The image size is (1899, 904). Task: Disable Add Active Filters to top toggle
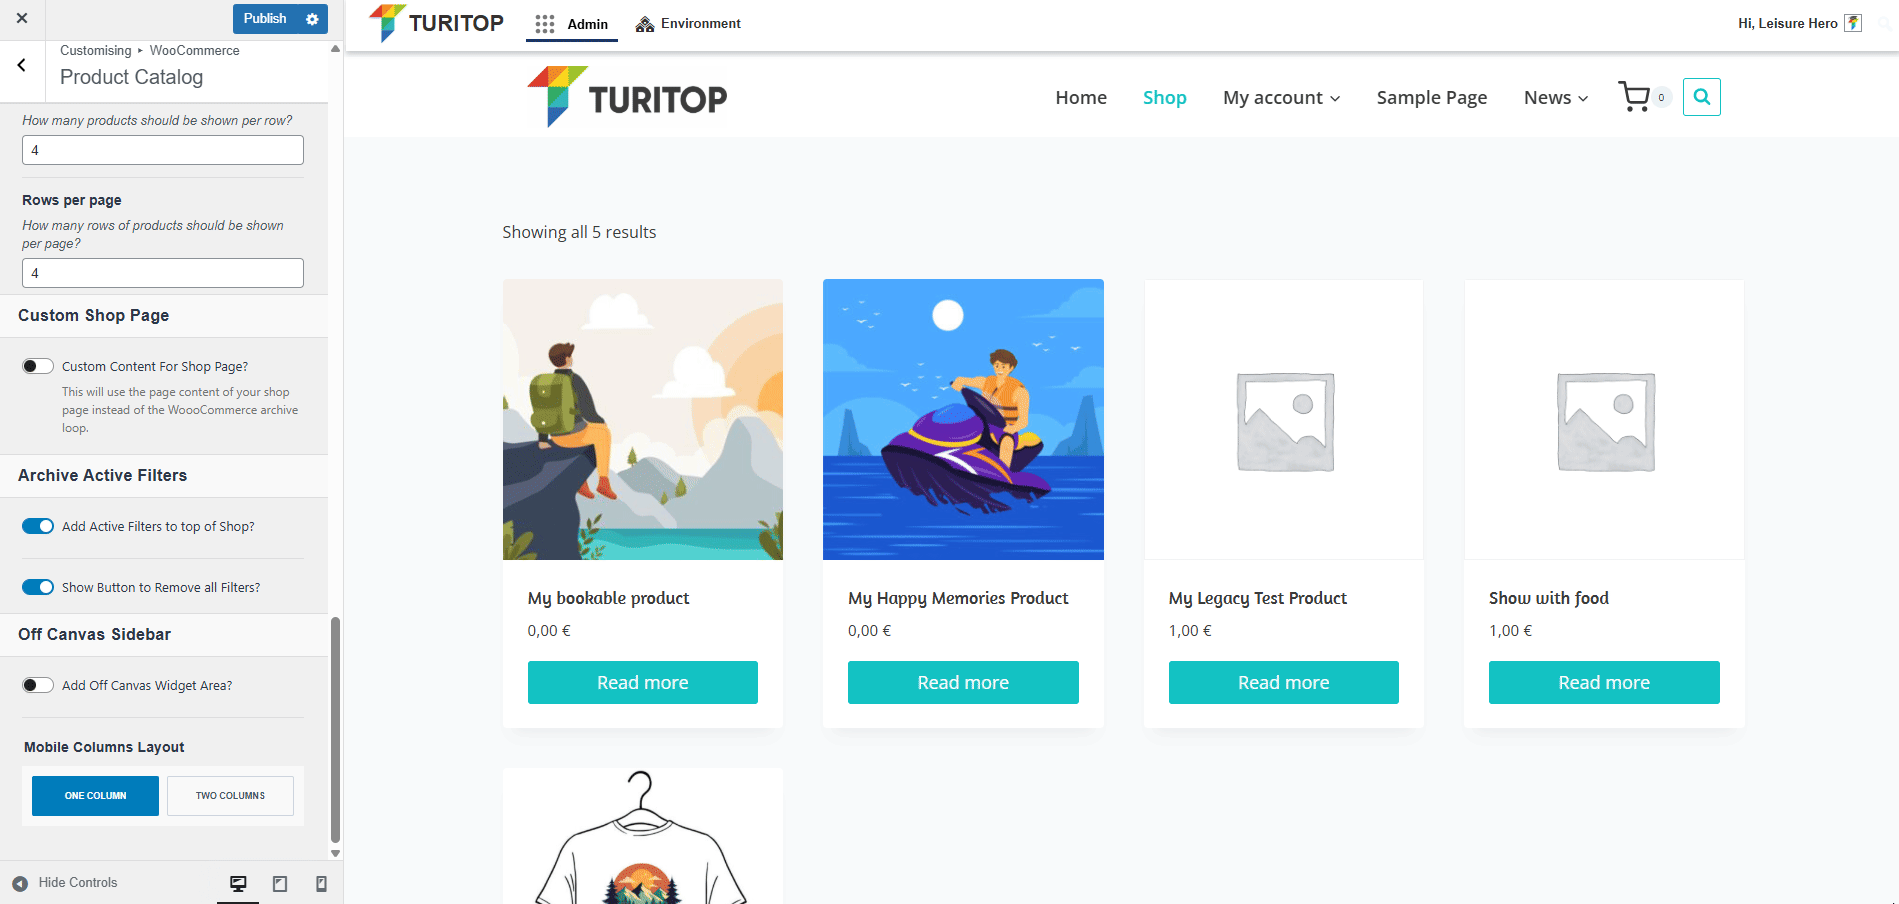38,526
